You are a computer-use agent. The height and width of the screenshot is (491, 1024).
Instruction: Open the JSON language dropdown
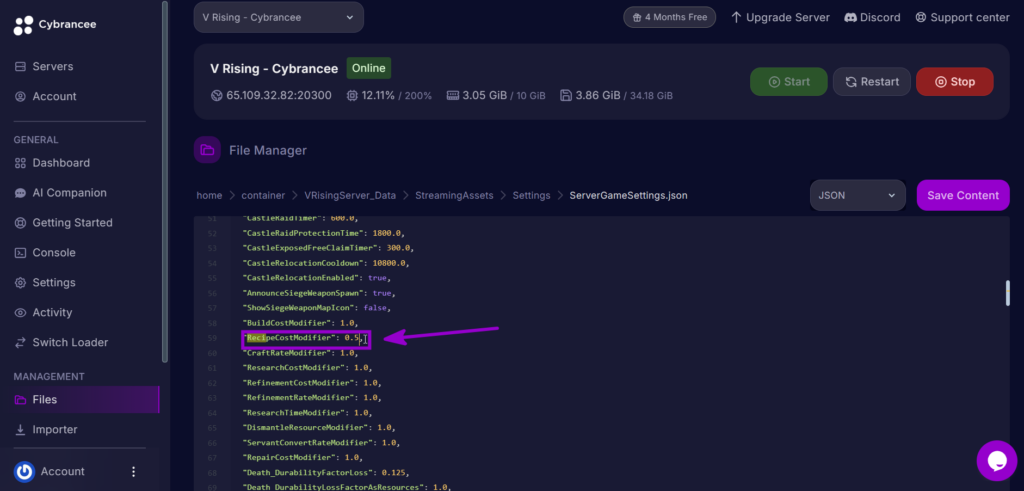(x=857, y=195)
